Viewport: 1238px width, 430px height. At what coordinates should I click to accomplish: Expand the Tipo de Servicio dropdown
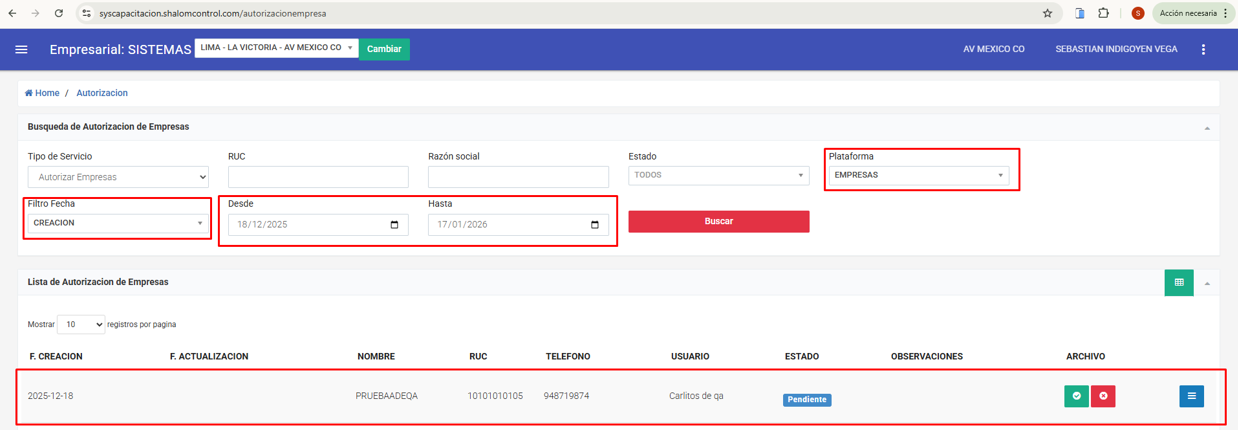pos(118,177)
